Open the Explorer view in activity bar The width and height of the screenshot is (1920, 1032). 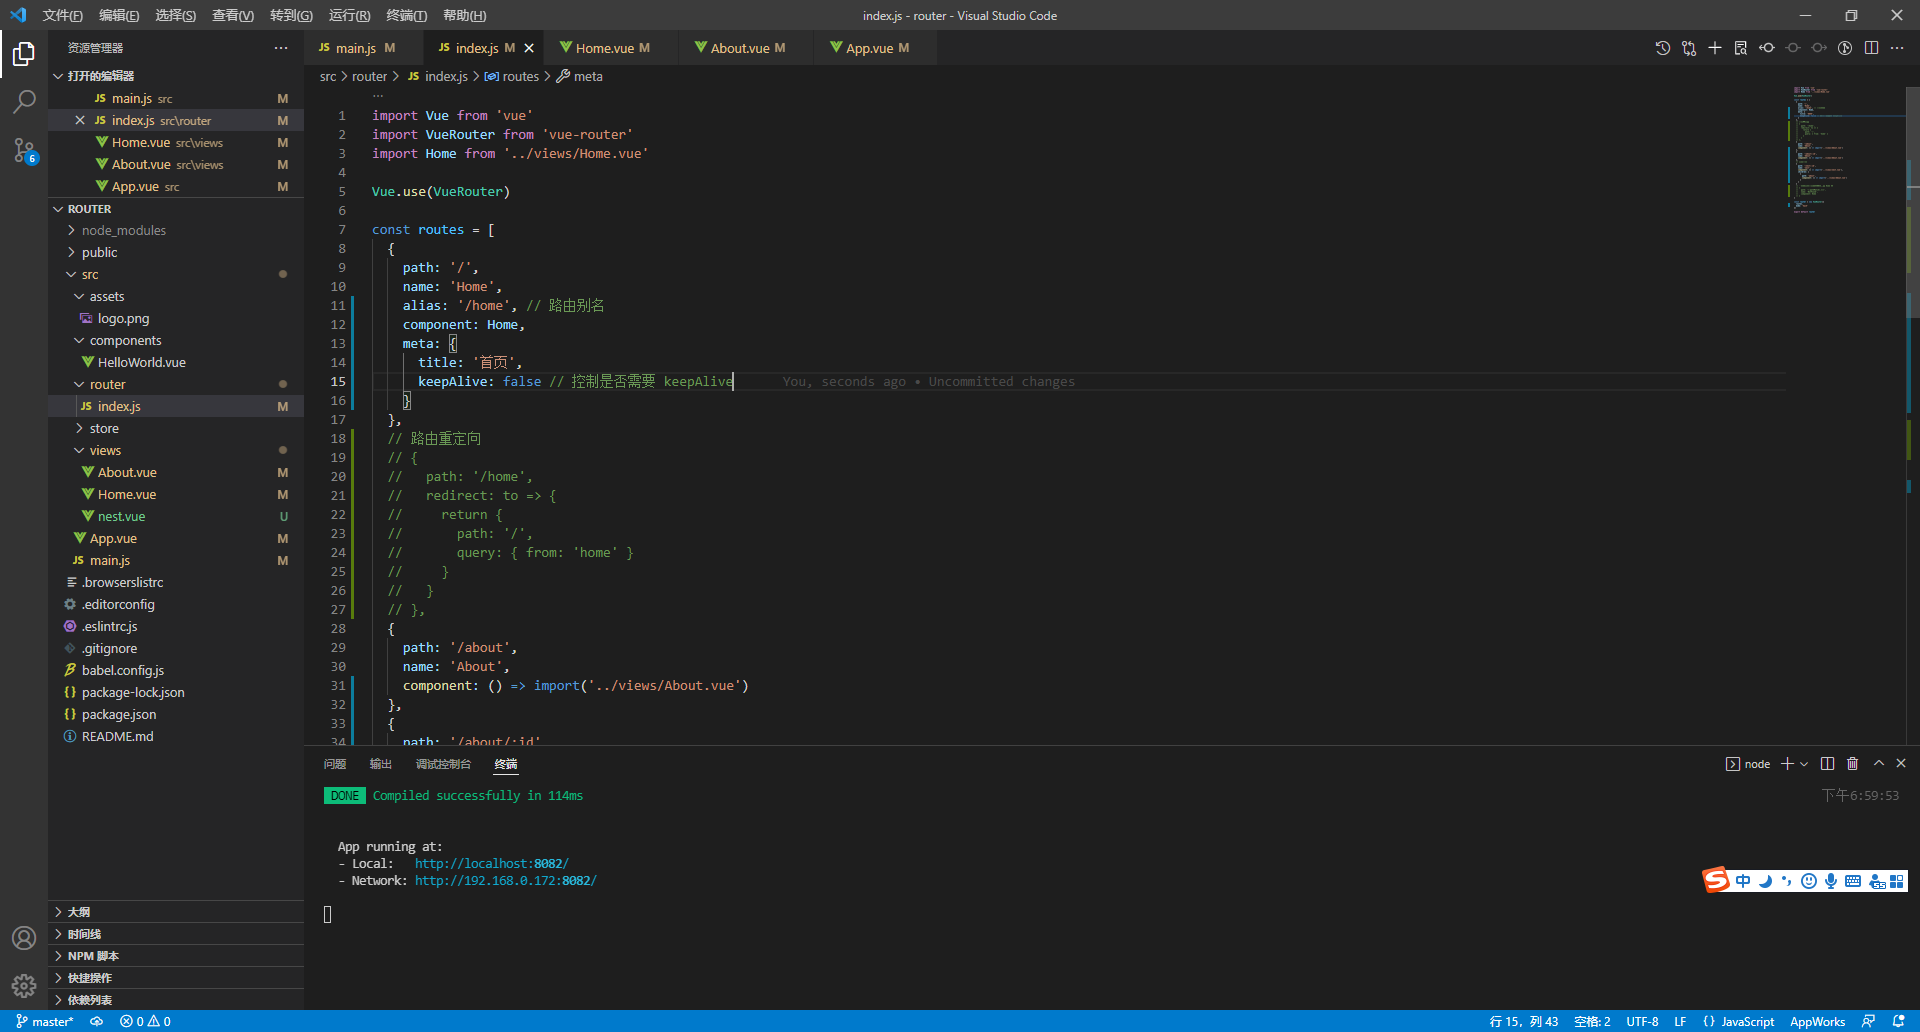coord(24,53)
